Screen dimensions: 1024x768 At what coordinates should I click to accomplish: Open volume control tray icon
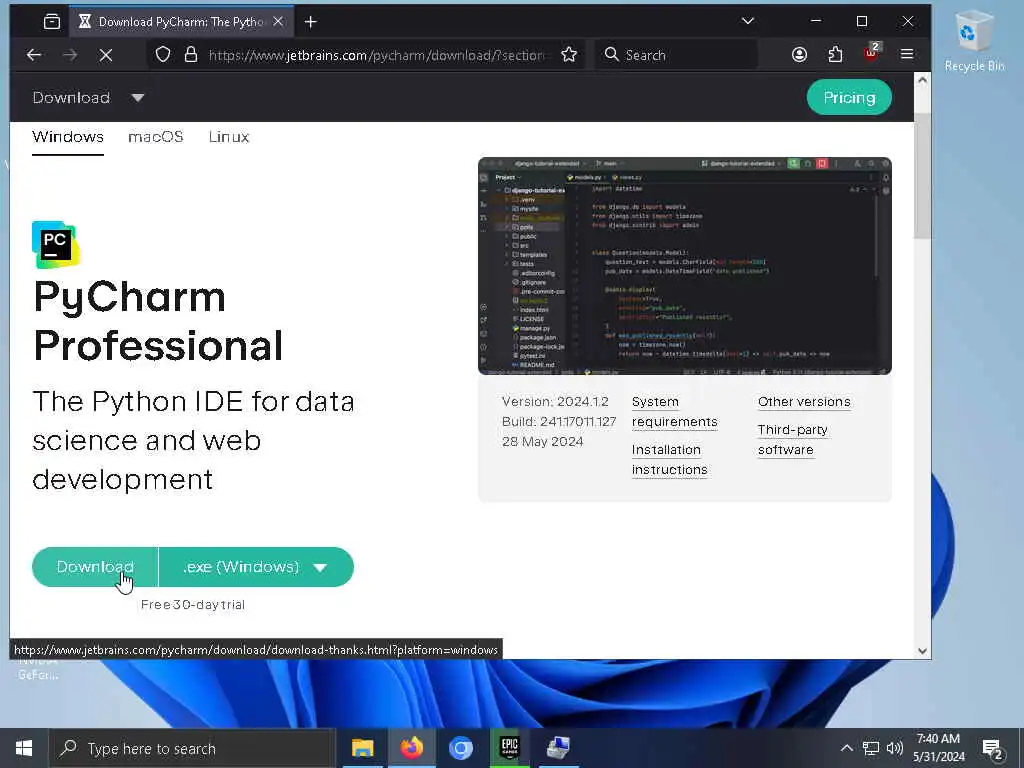tap(895, 748)
